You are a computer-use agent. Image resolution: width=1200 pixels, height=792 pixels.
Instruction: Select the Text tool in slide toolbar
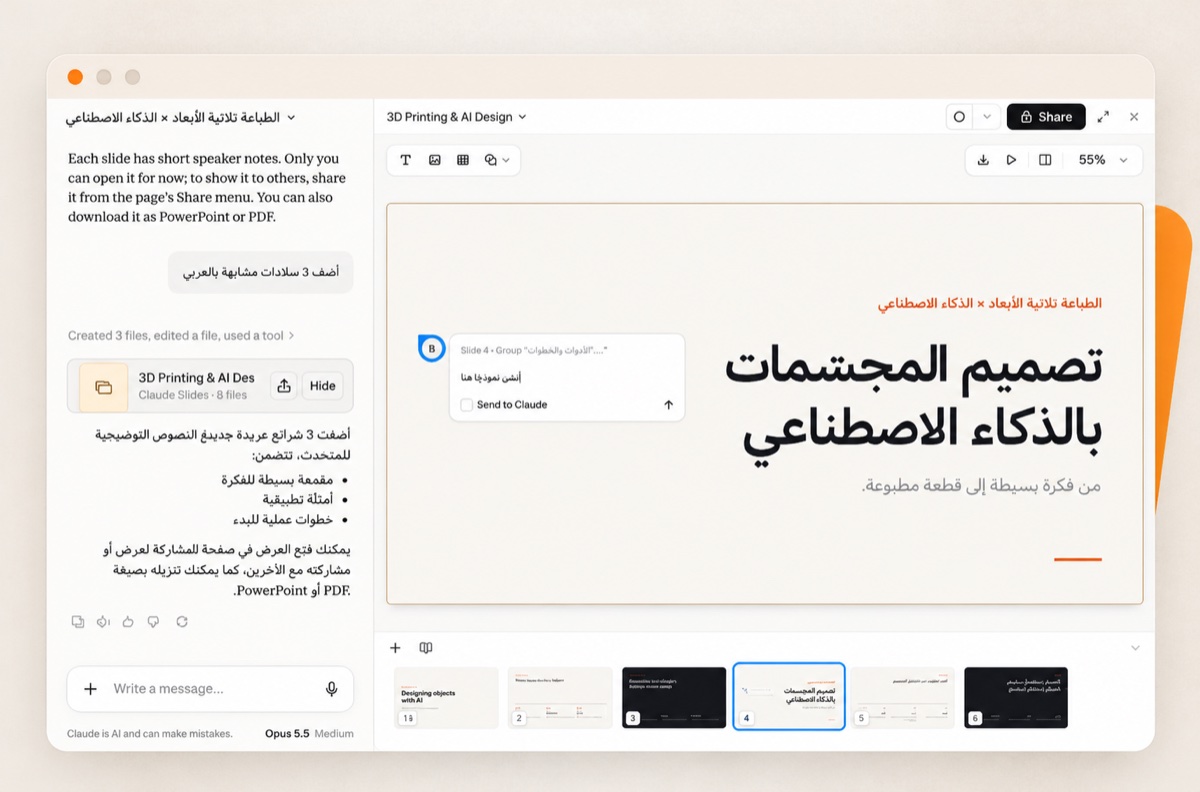pyautogui.click(x=406, y=160)
